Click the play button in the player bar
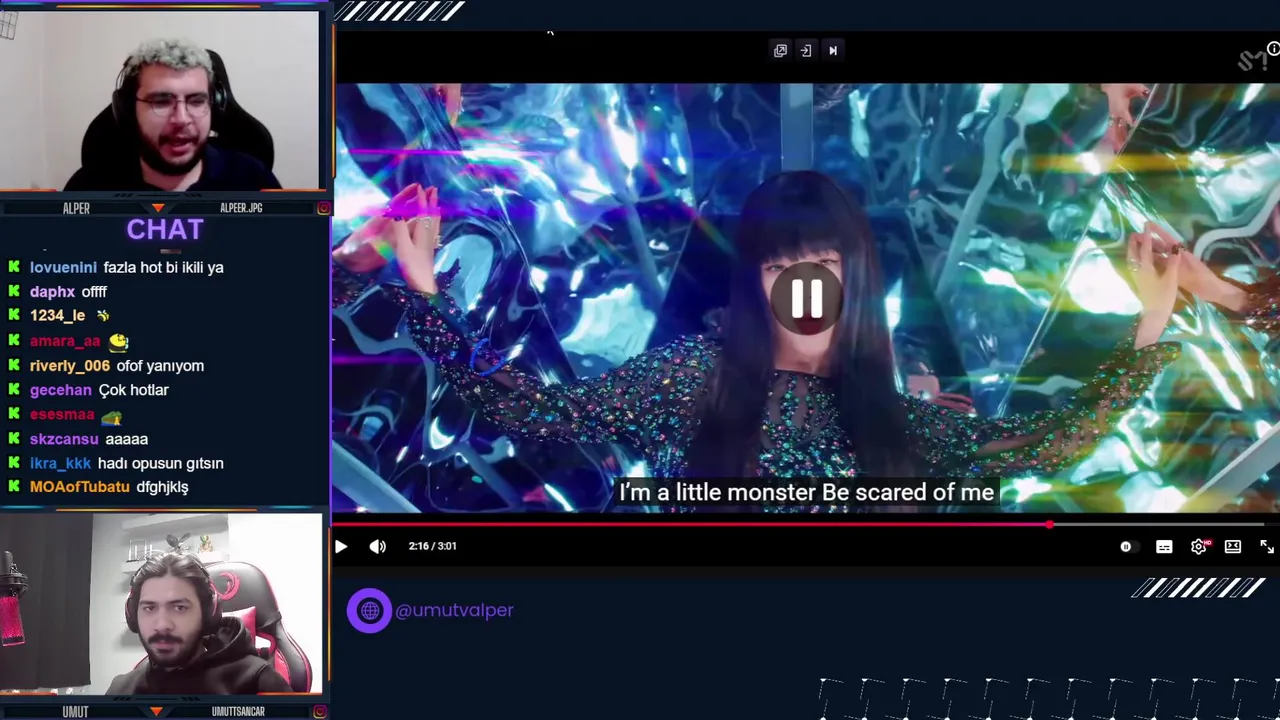The height and width of the screenshot is (720, 1280). coord(341,546)
